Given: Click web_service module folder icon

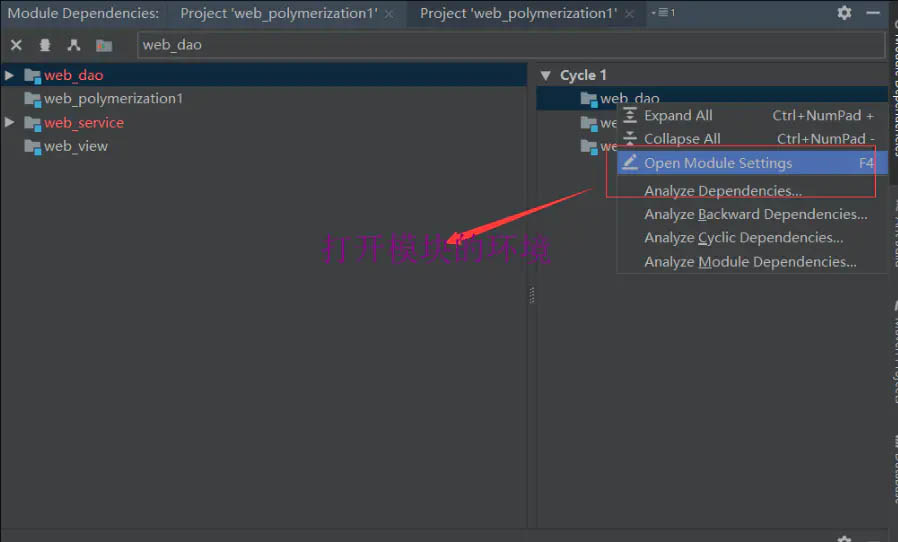Looking at the screenshot, I should [33, 123].
